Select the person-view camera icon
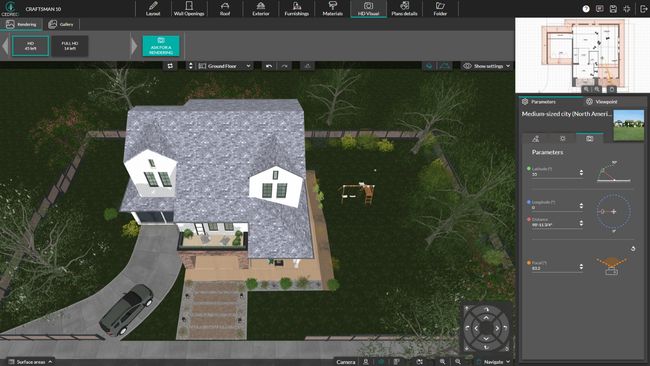 pos(366,362)
